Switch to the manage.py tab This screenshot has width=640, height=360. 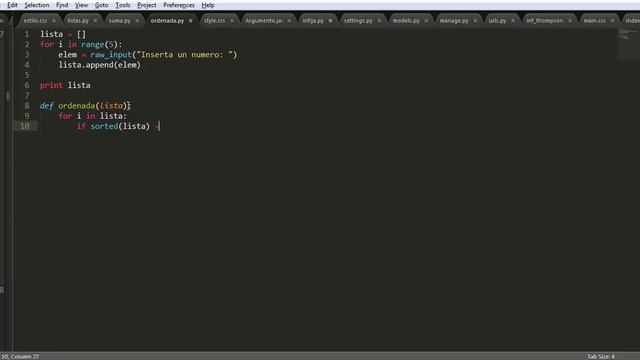click(454, 20)
